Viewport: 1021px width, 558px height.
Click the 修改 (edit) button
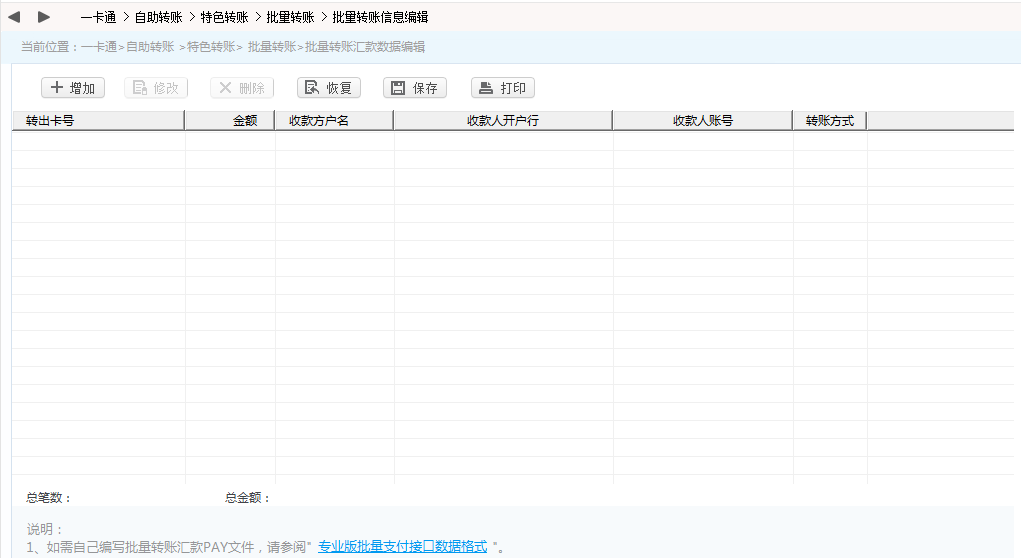click(156, 88)
